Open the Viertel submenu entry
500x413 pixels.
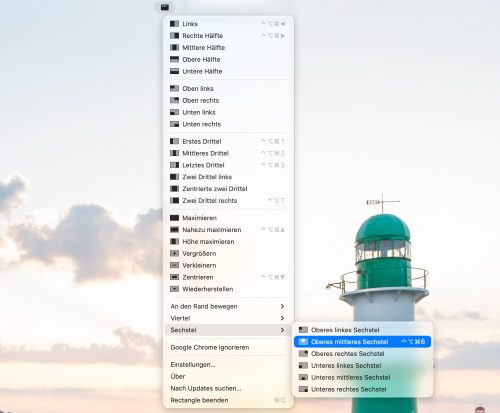(228, 318)
